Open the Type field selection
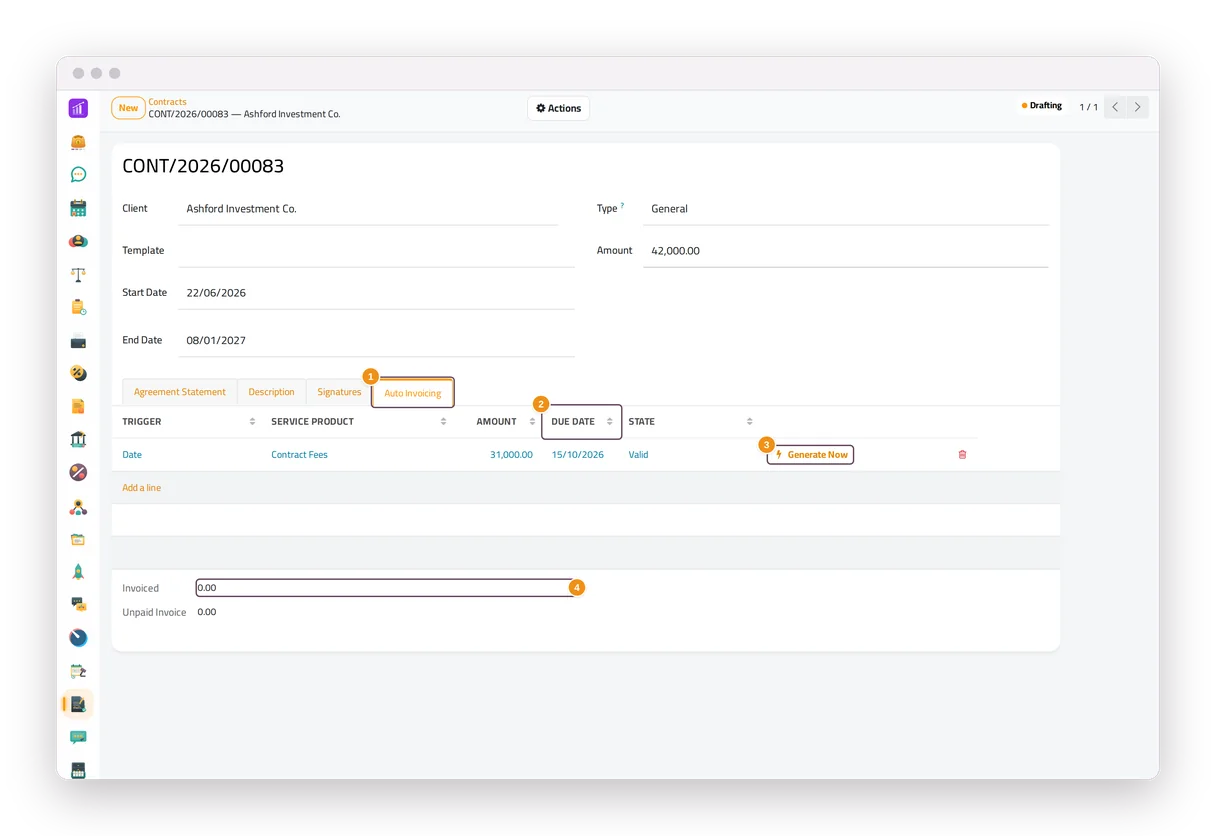The width and height of the screenshot is (1216, 836). 845,209
